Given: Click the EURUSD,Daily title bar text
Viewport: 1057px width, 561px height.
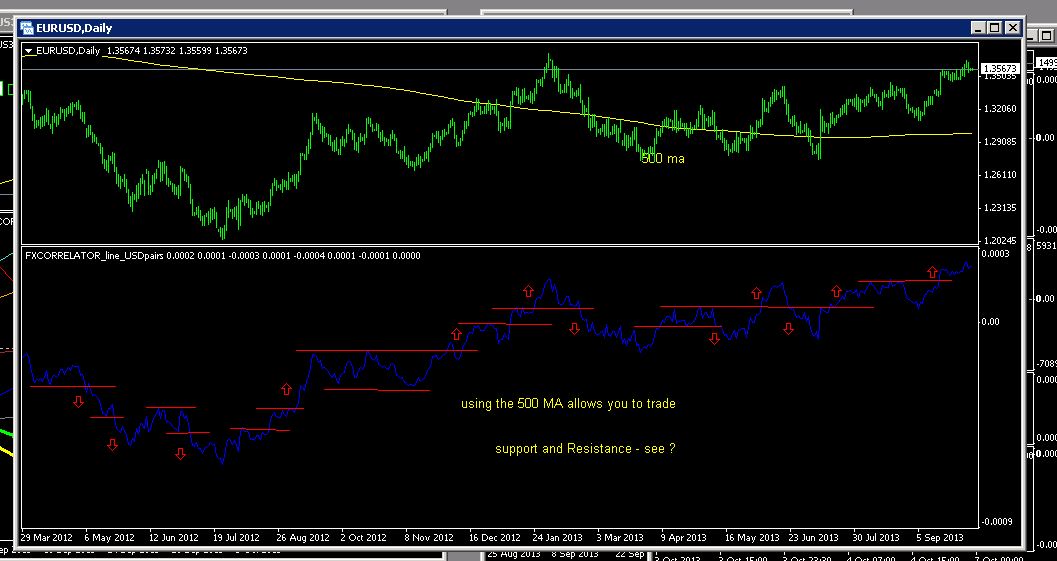Looking at the screenshot, I should click(x=74, y=28).
